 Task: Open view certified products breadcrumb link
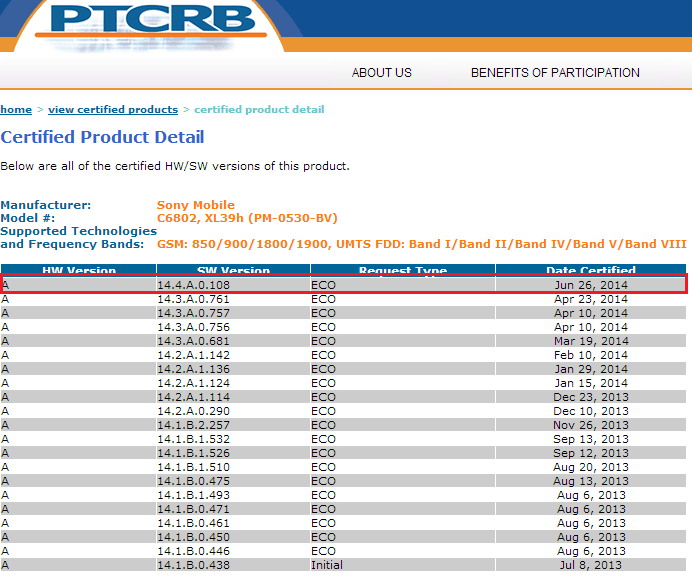[113, 109]
